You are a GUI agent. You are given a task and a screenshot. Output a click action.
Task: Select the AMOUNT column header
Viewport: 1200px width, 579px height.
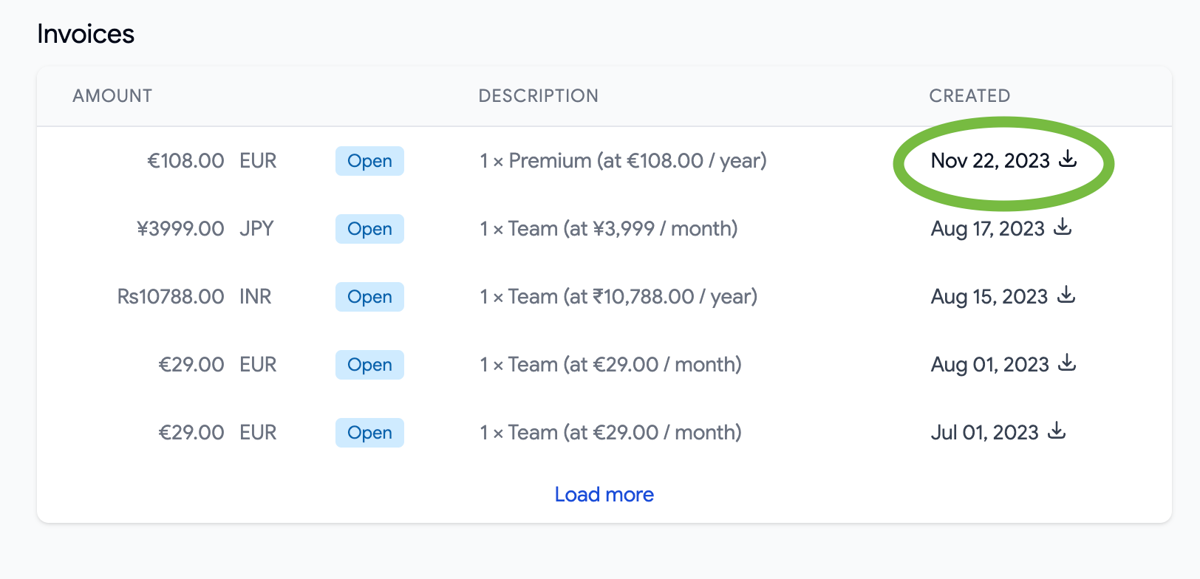112,96
